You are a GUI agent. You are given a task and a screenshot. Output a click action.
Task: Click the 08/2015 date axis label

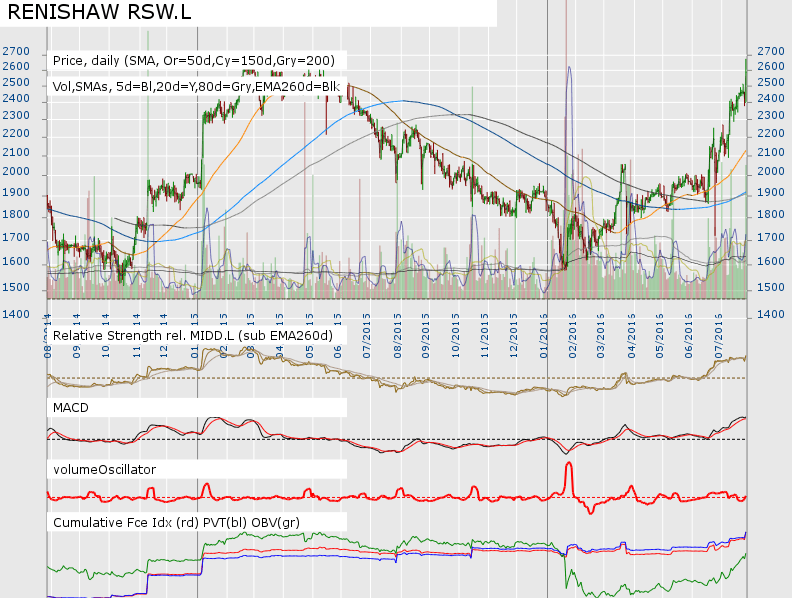coord(399,336)
